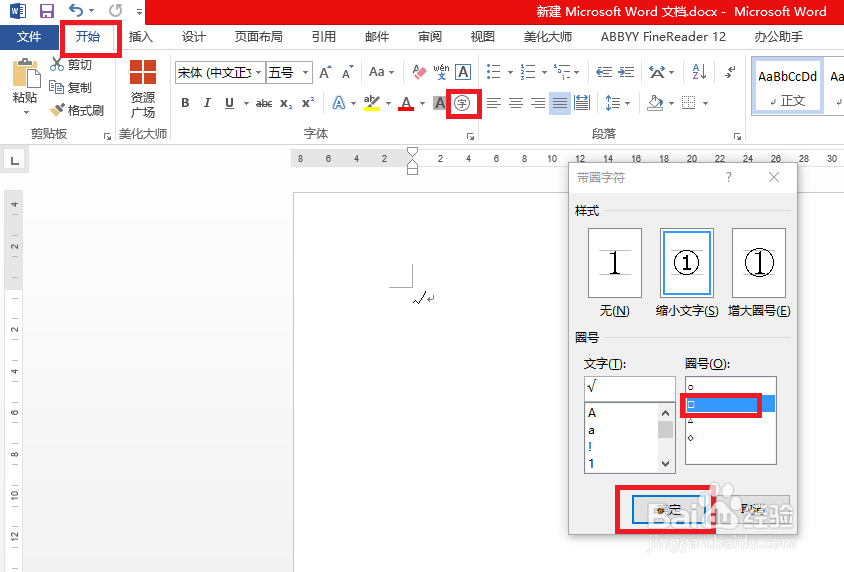The height and width of the screenshot is (572, 844).
Task: Select the diamond enclosure shape
Action: 730,438
